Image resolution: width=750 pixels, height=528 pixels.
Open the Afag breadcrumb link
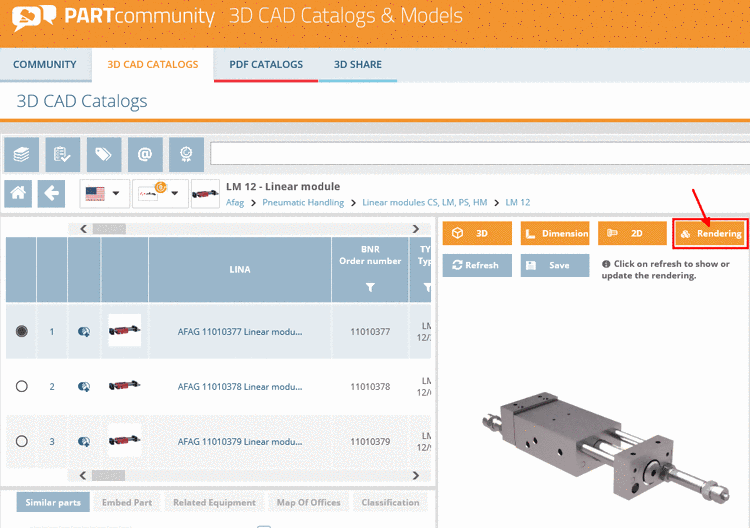pos(235,202)
